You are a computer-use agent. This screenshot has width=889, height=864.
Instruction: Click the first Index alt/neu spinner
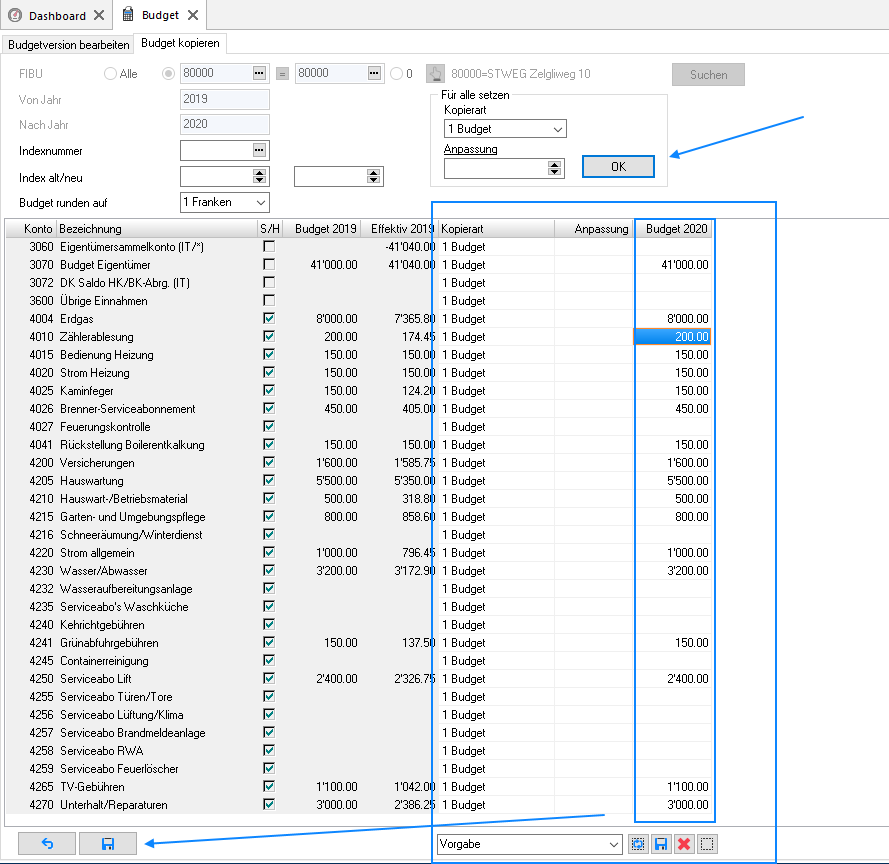coord(260,177)
